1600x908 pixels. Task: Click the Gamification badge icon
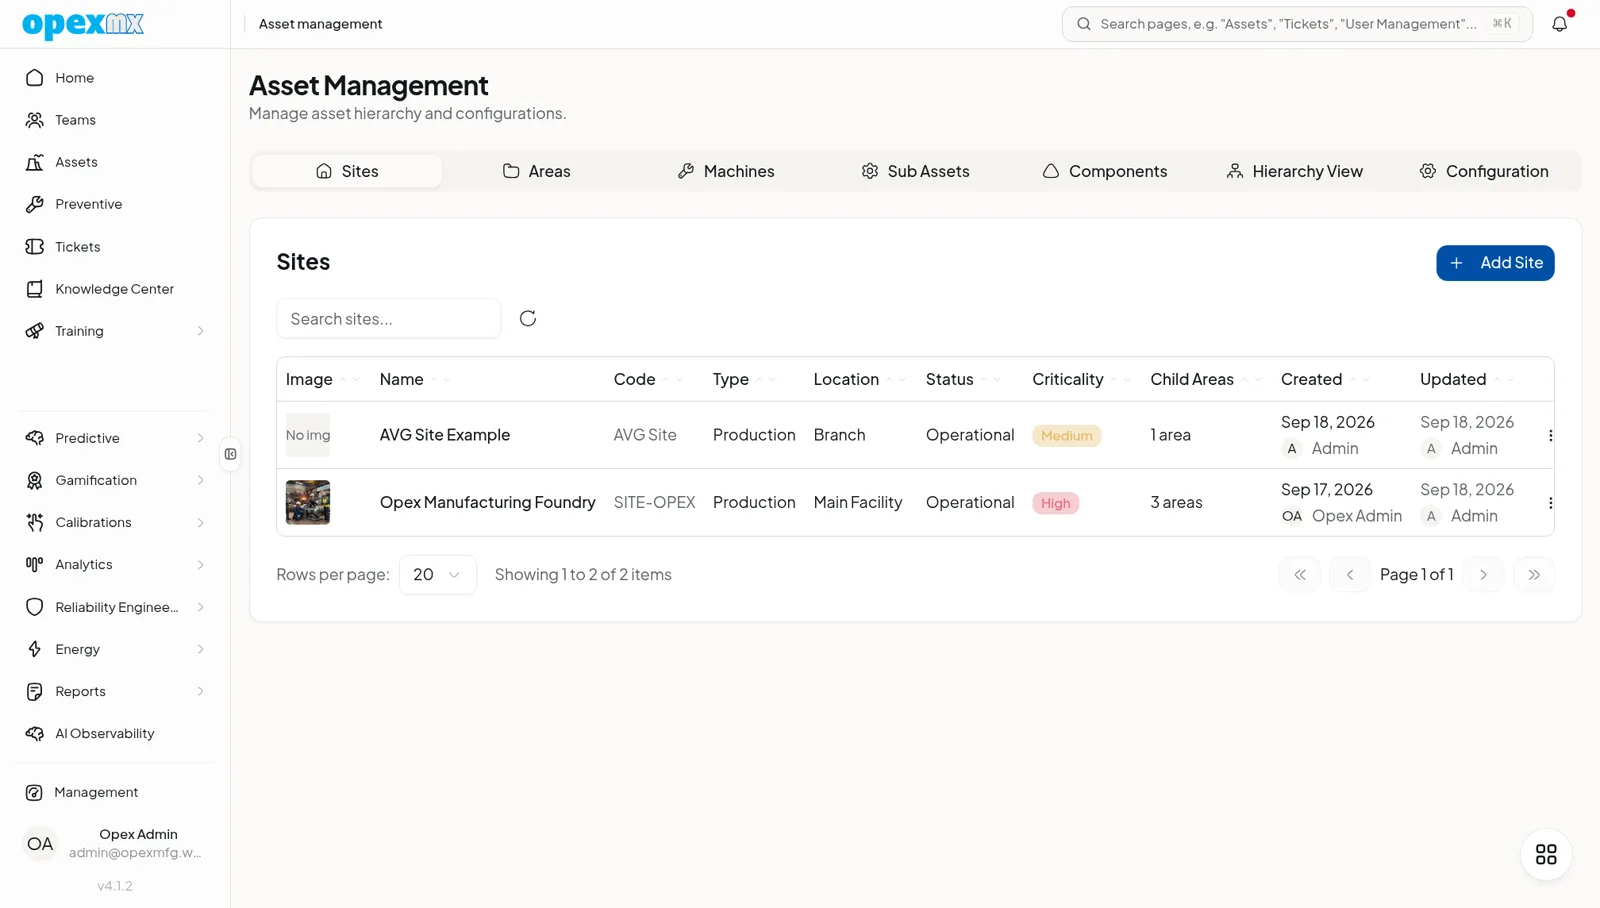click(x=35, y=480)
